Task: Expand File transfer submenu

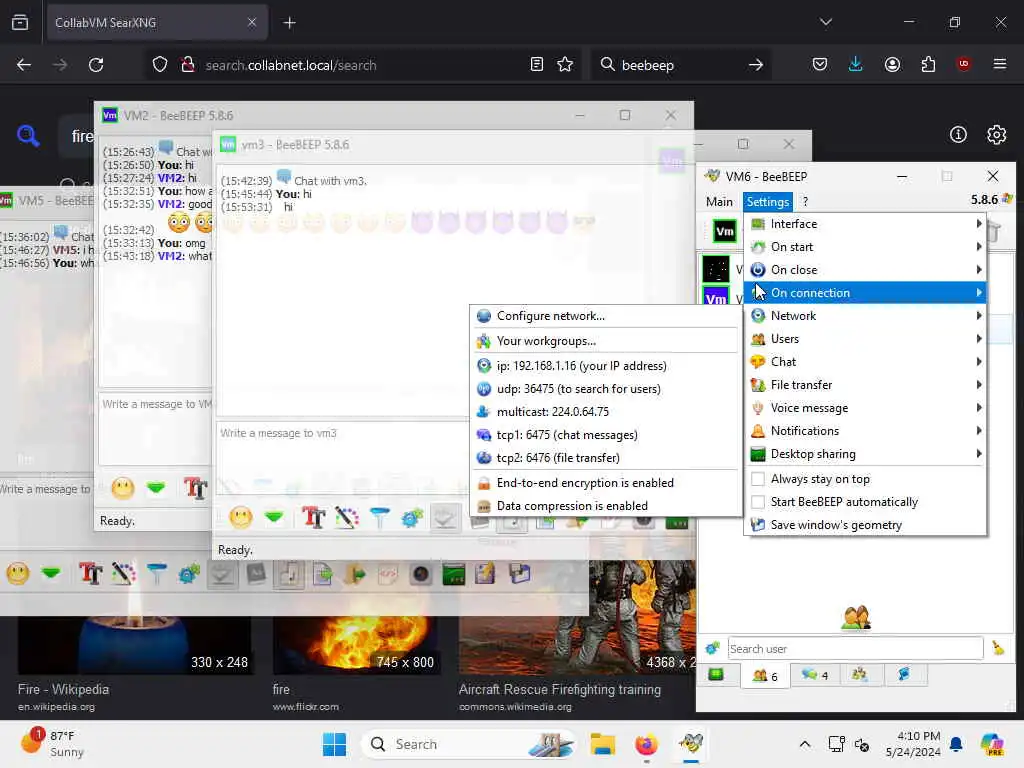Action: click(865, 385)
